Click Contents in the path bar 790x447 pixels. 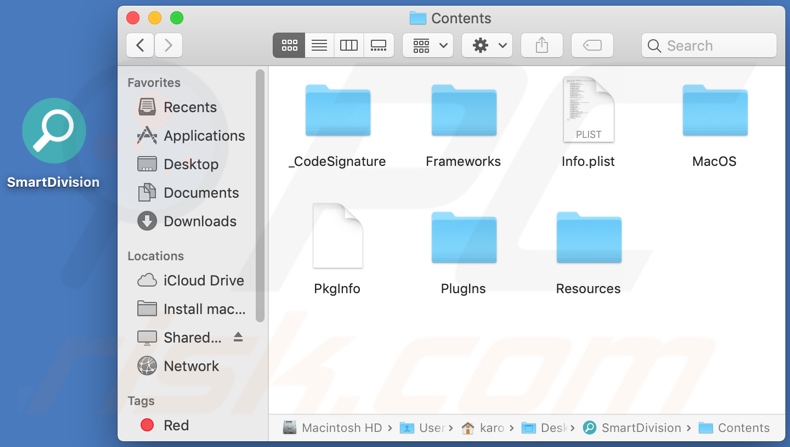(734, 428)
